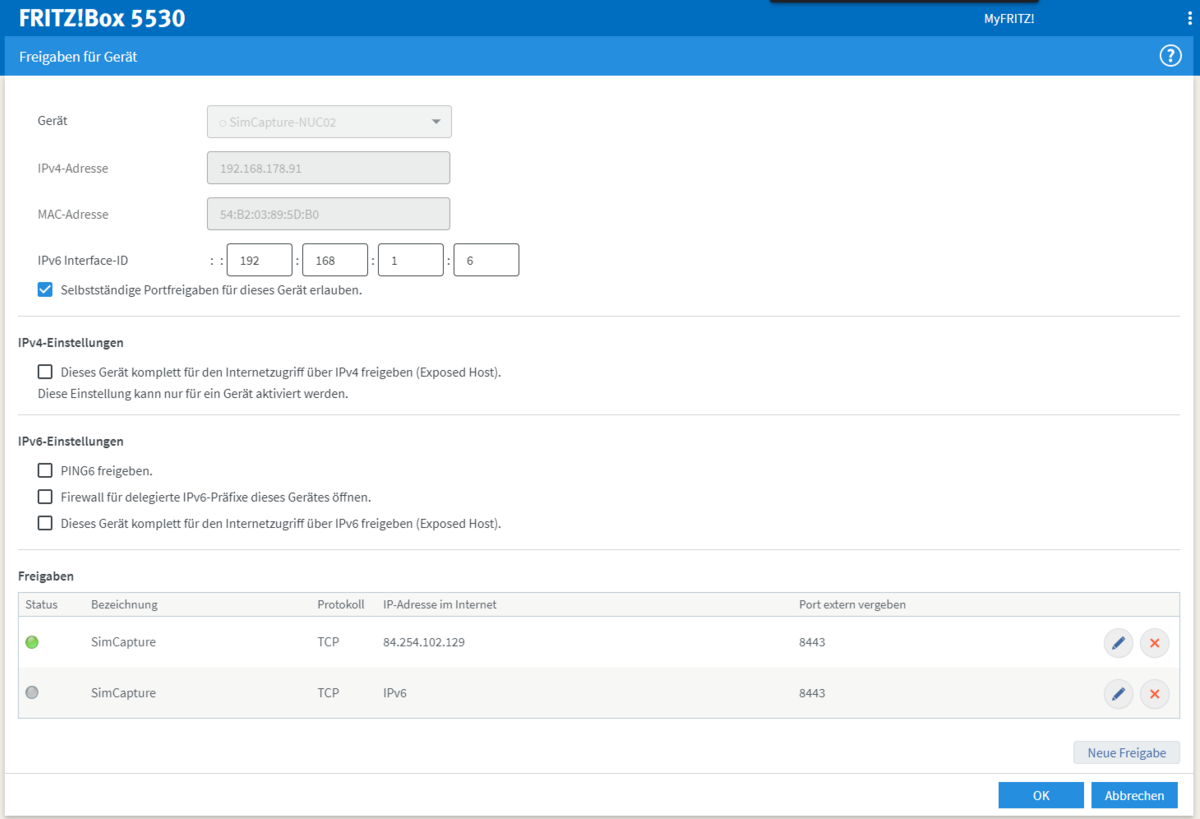Edit the SimCapture IPv4 port sharing
The height and width of the screenshot is (819, 1200).
(1118, 643)
